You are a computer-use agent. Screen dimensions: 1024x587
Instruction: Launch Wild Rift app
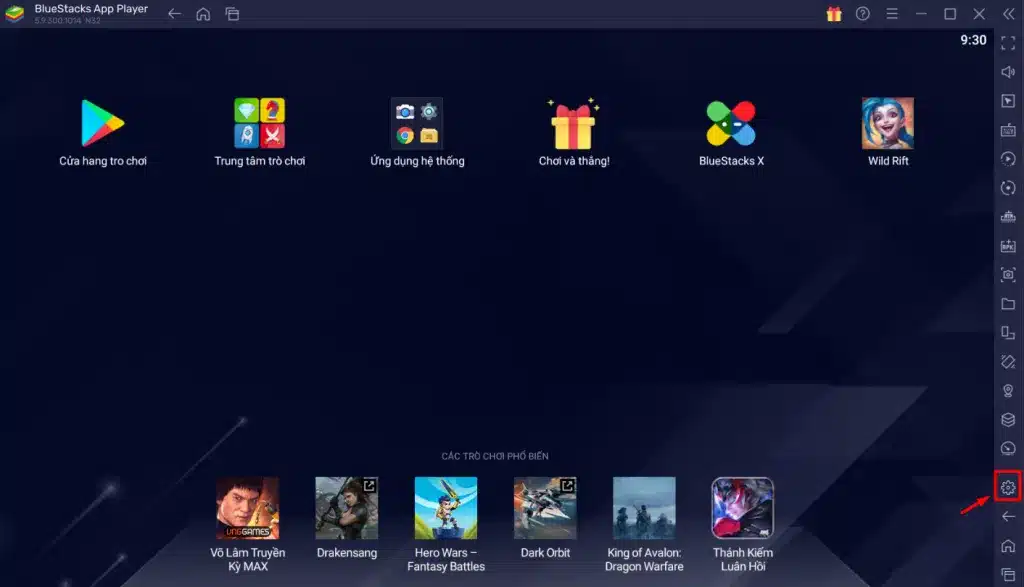pos(888,124)
